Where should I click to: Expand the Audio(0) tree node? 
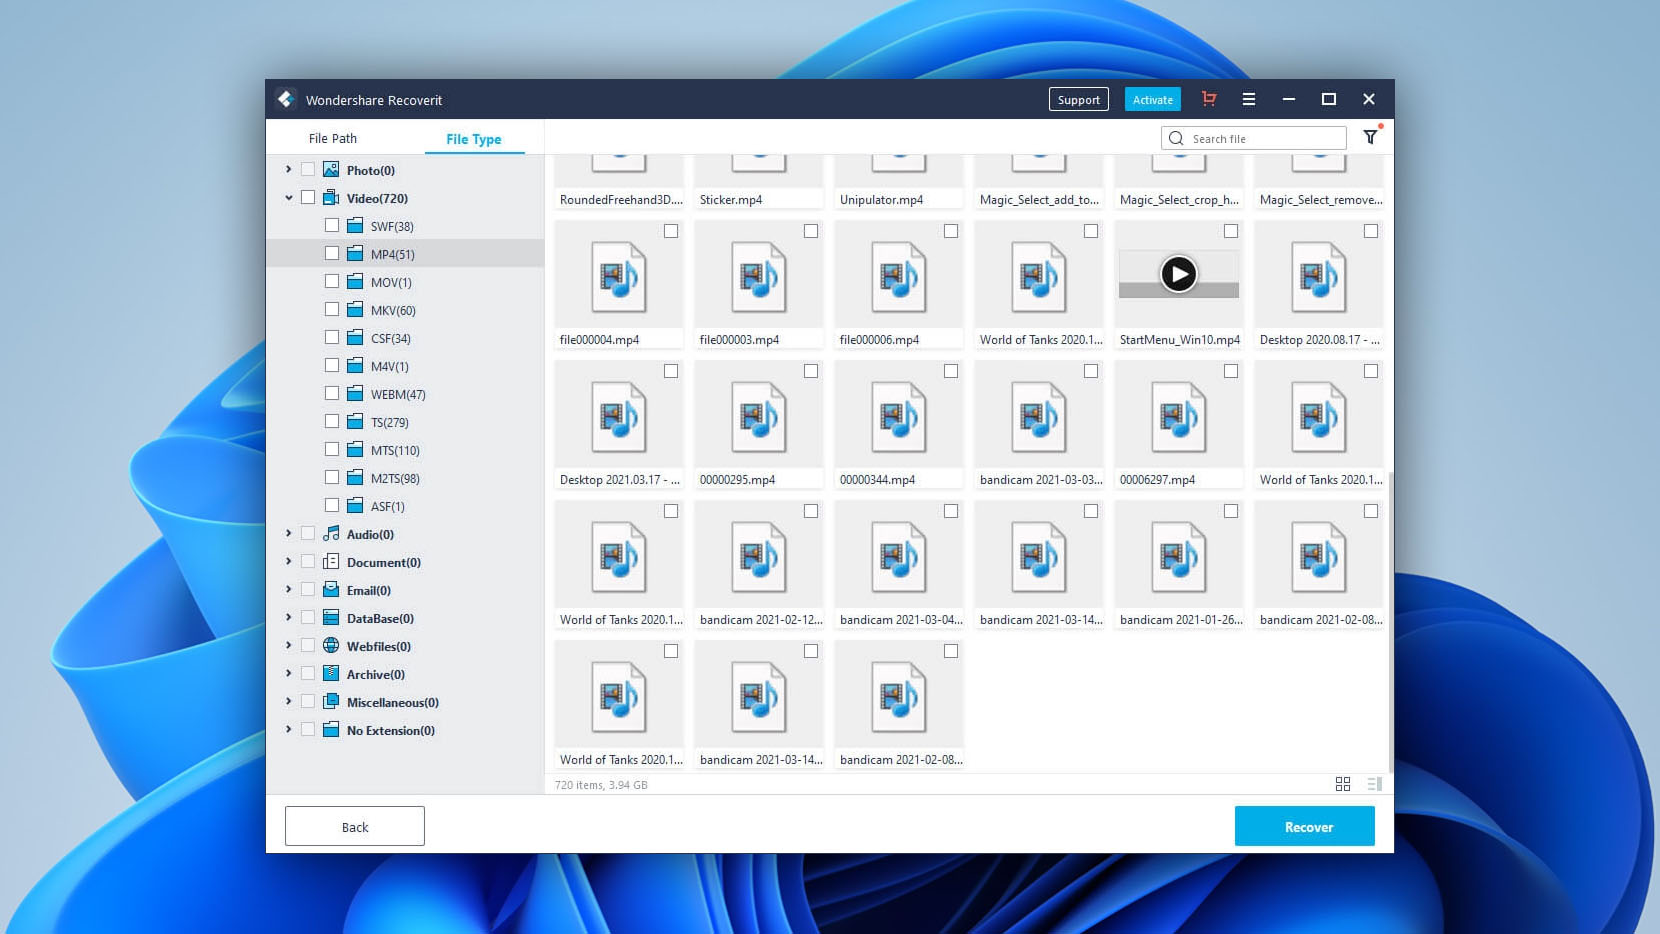(289, 534)
